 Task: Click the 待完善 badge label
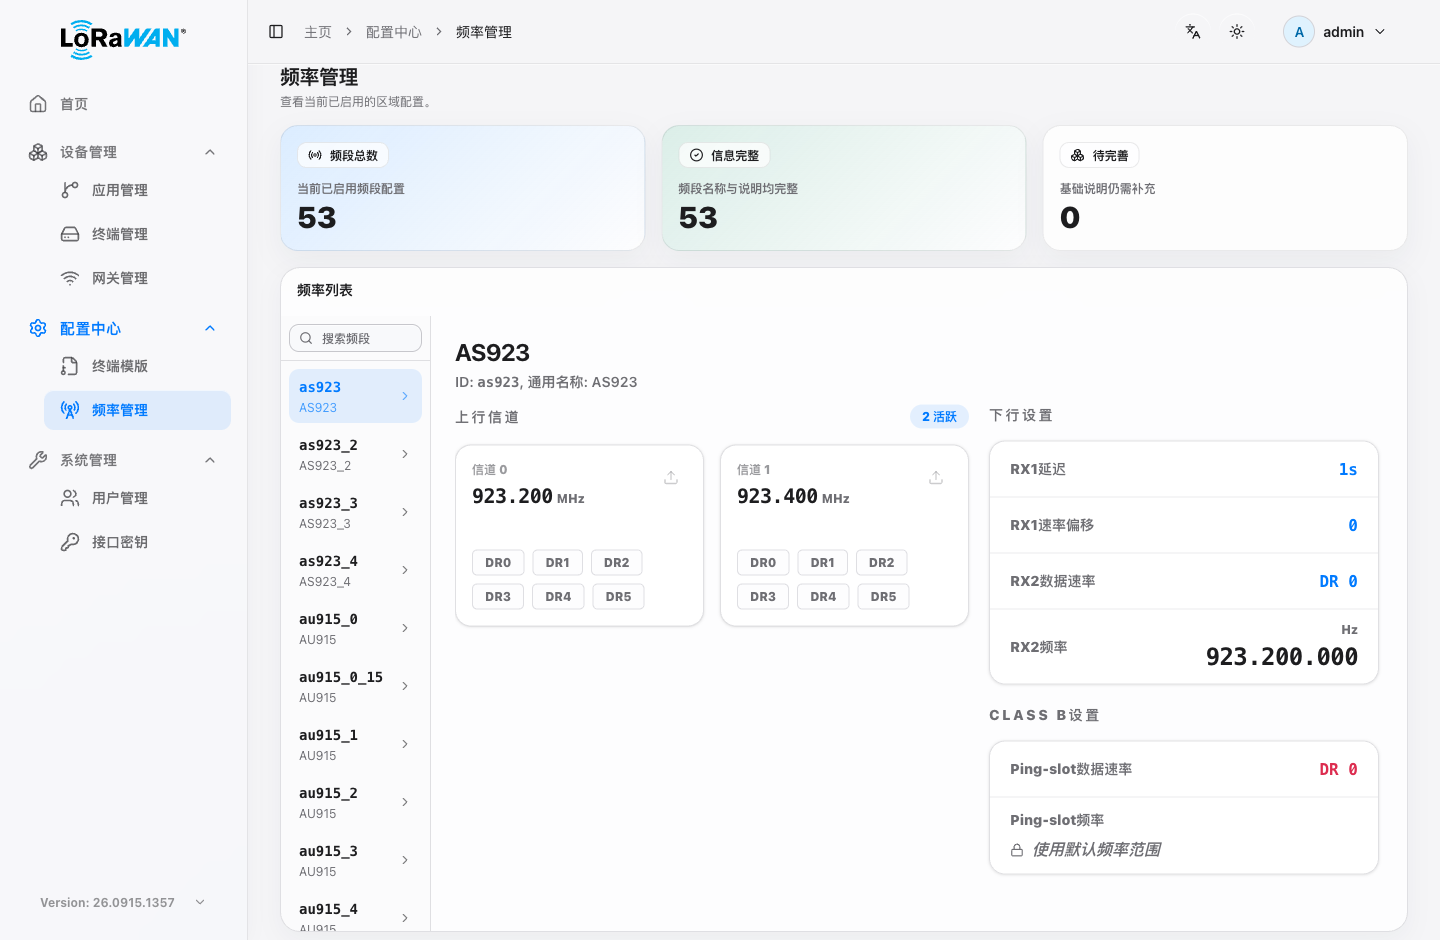click(1099, 155)
